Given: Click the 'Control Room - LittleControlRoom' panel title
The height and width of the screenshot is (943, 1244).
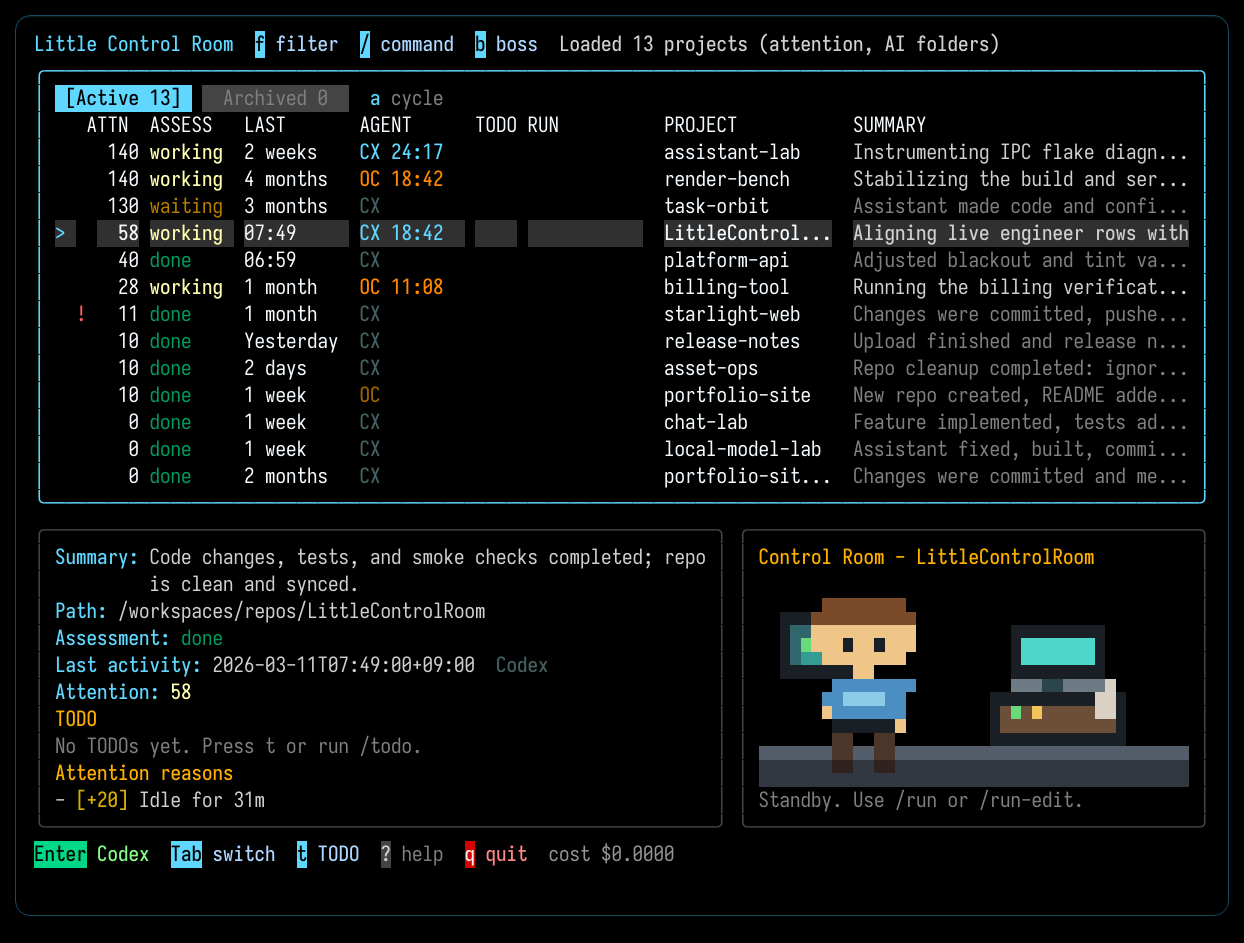Looking at the screenshot, I should (927, 557).
